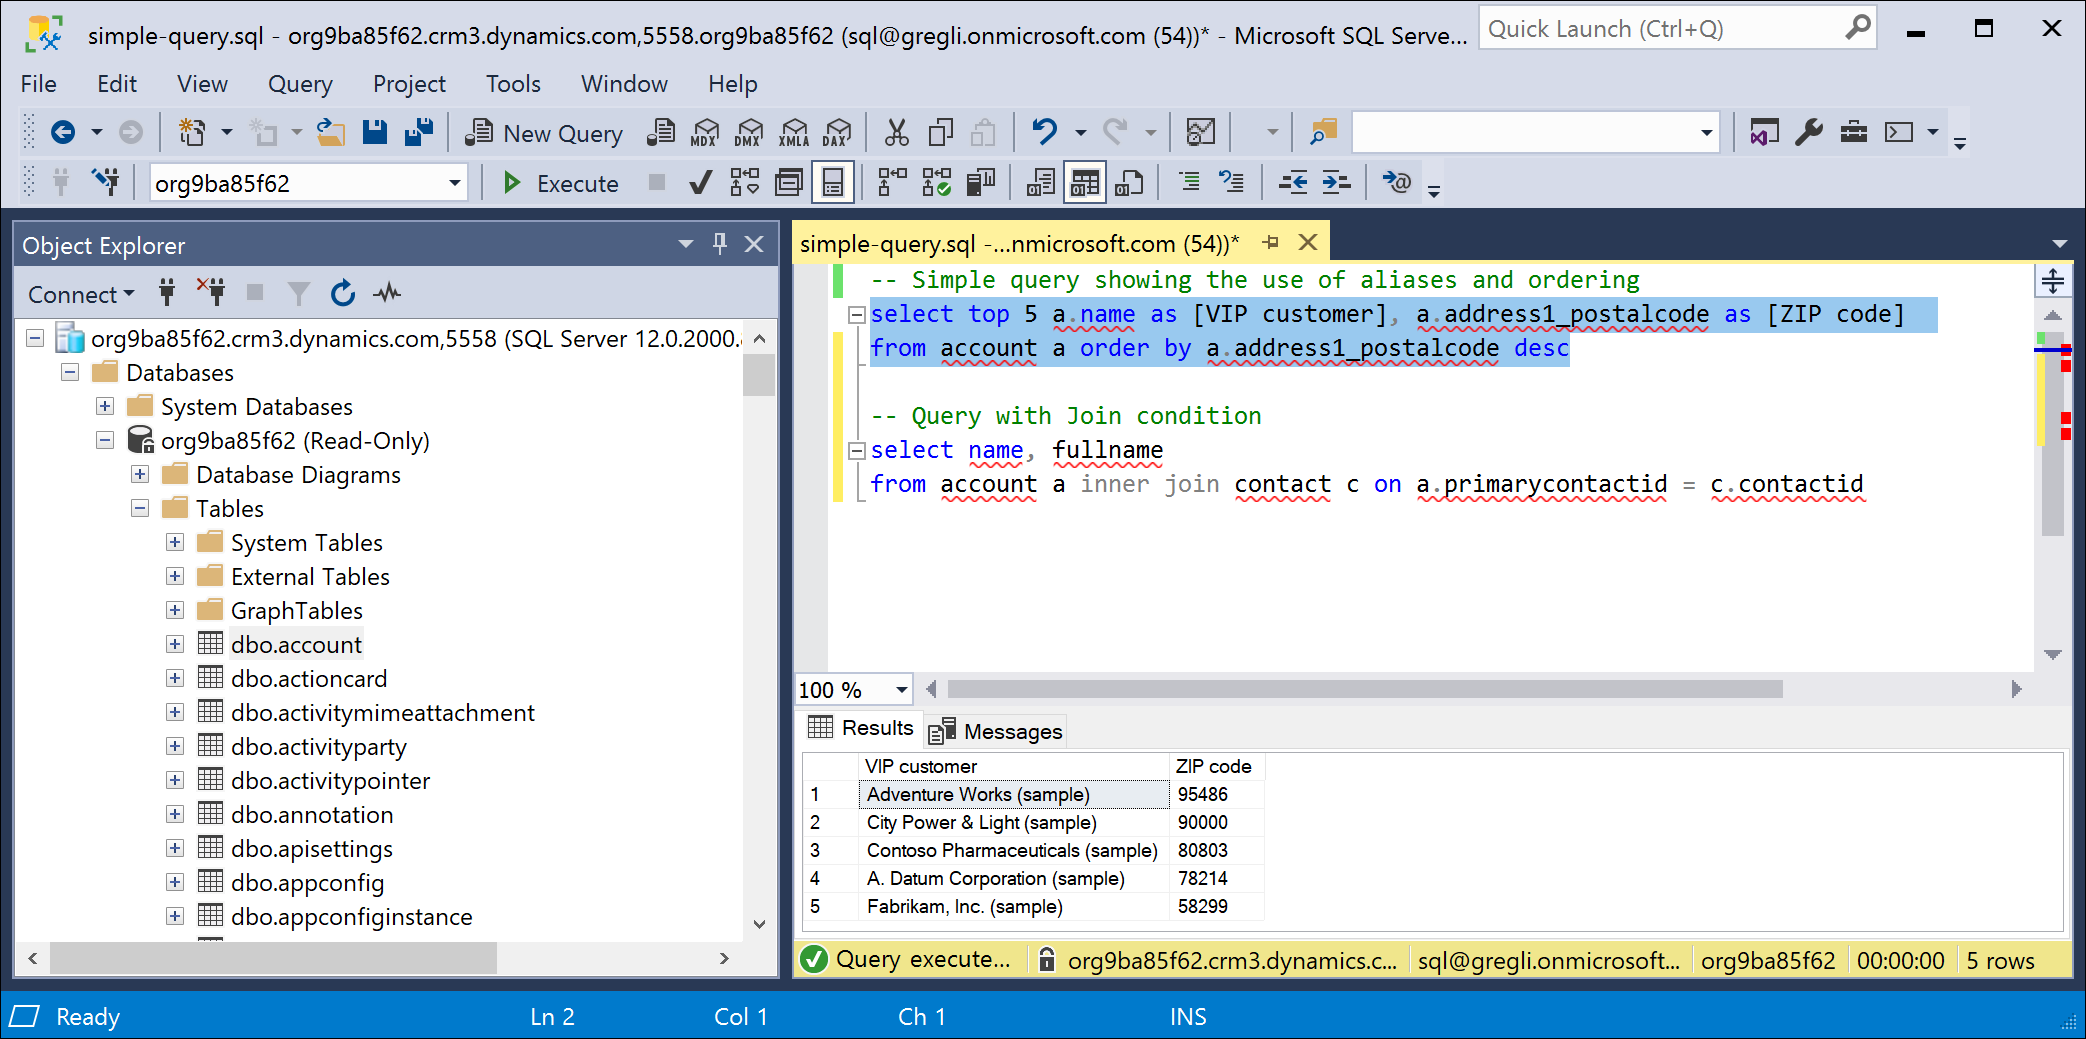Toggle auto-hide pin on Object Explorer
The width and height of the screenshot is (2086, 1039).
point(719,243)
